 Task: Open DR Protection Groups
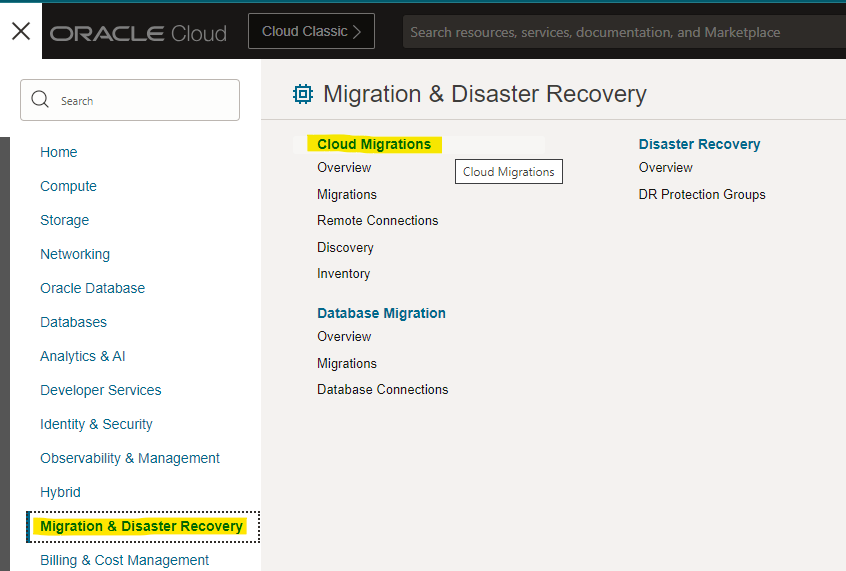click(x=702, y=194)
